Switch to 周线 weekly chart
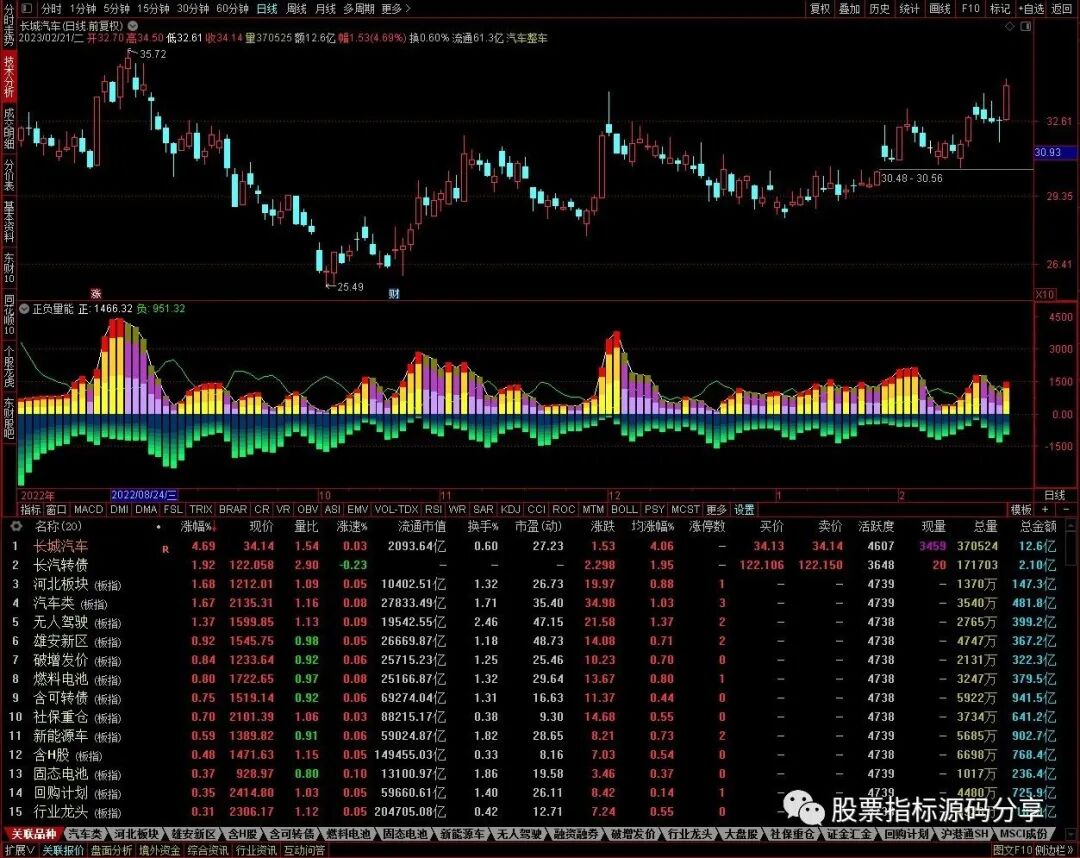Image resolution: width=1080 pixels, height=858 pixels. pos(296,8)
